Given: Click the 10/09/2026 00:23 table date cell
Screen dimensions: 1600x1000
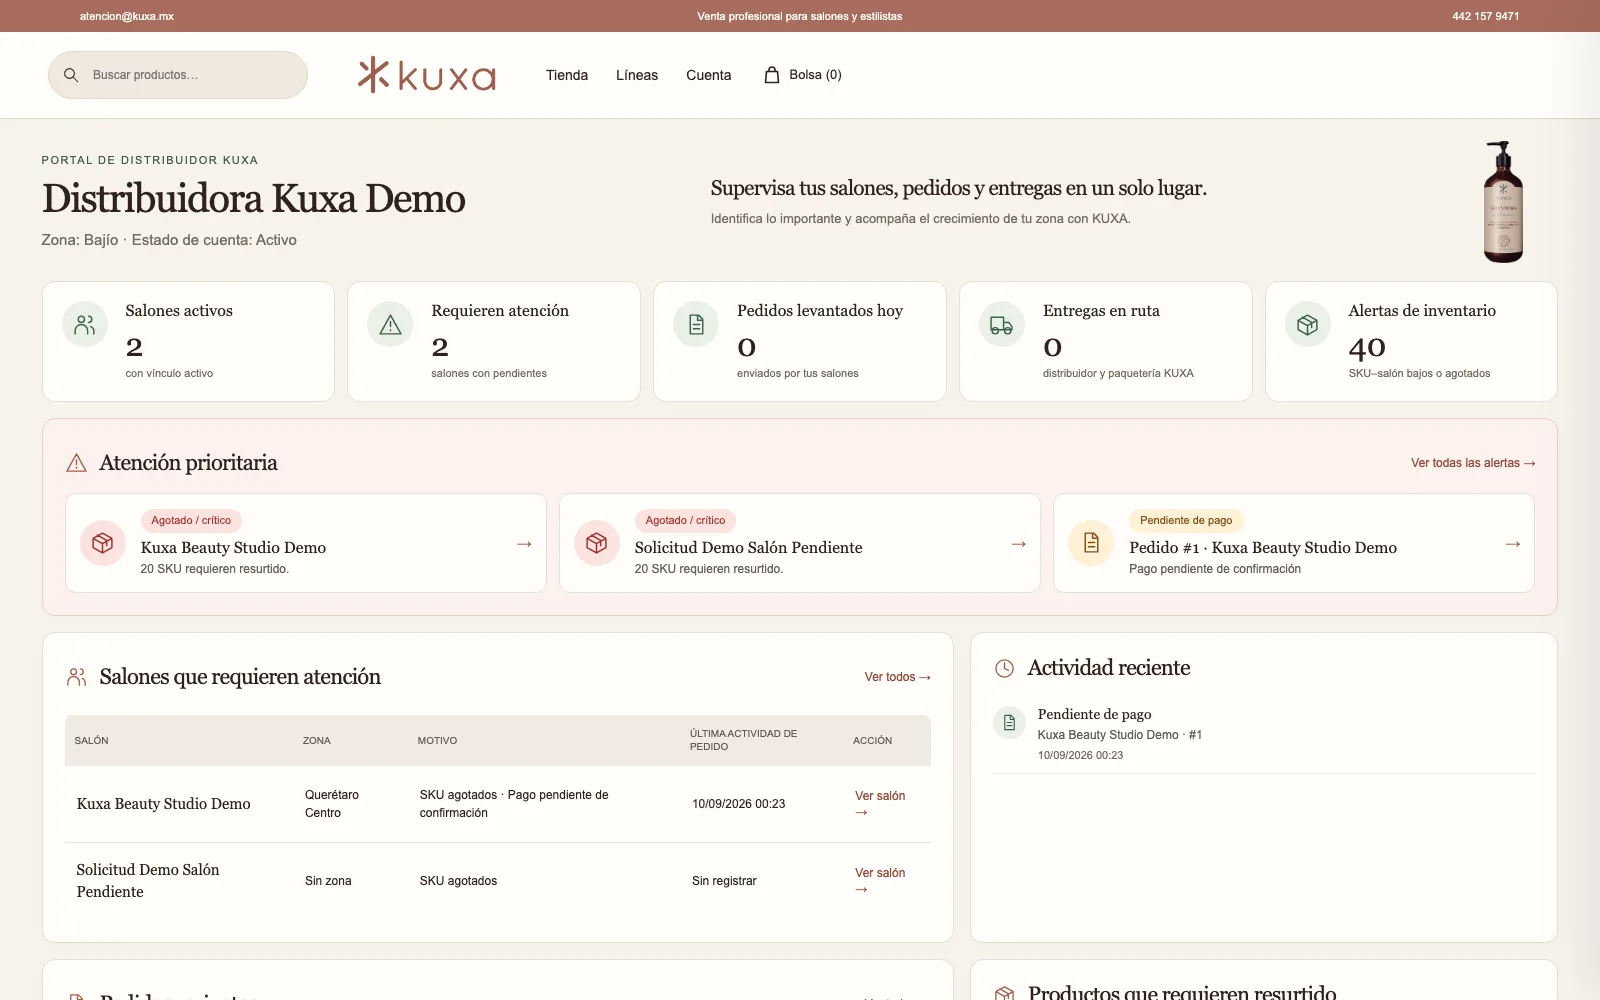Looking at the screenshot, I should (x=739, y=804).
